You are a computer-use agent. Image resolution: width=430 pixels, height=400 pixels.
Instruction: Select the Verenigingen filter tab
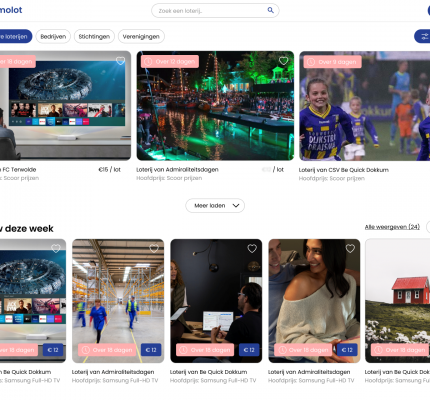(x=141, y=36)
